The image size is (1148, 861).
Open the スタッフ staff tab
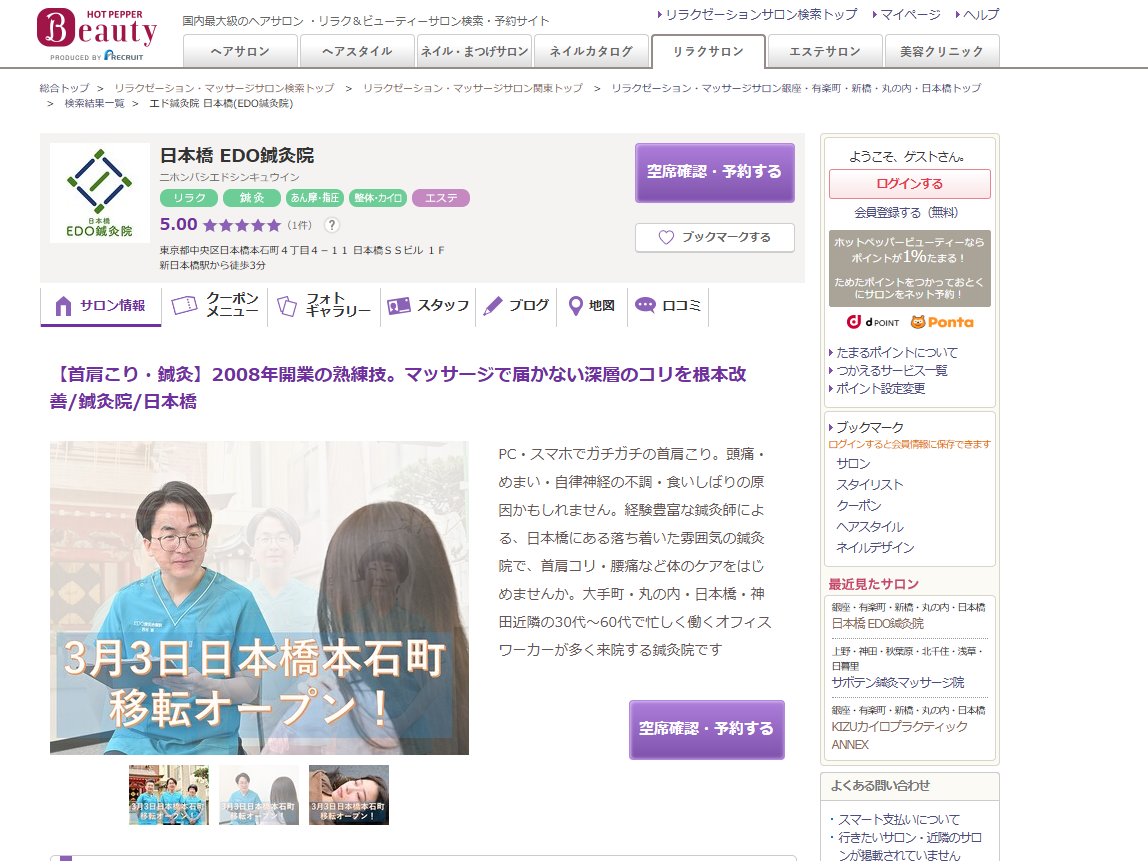click(429, 306)
